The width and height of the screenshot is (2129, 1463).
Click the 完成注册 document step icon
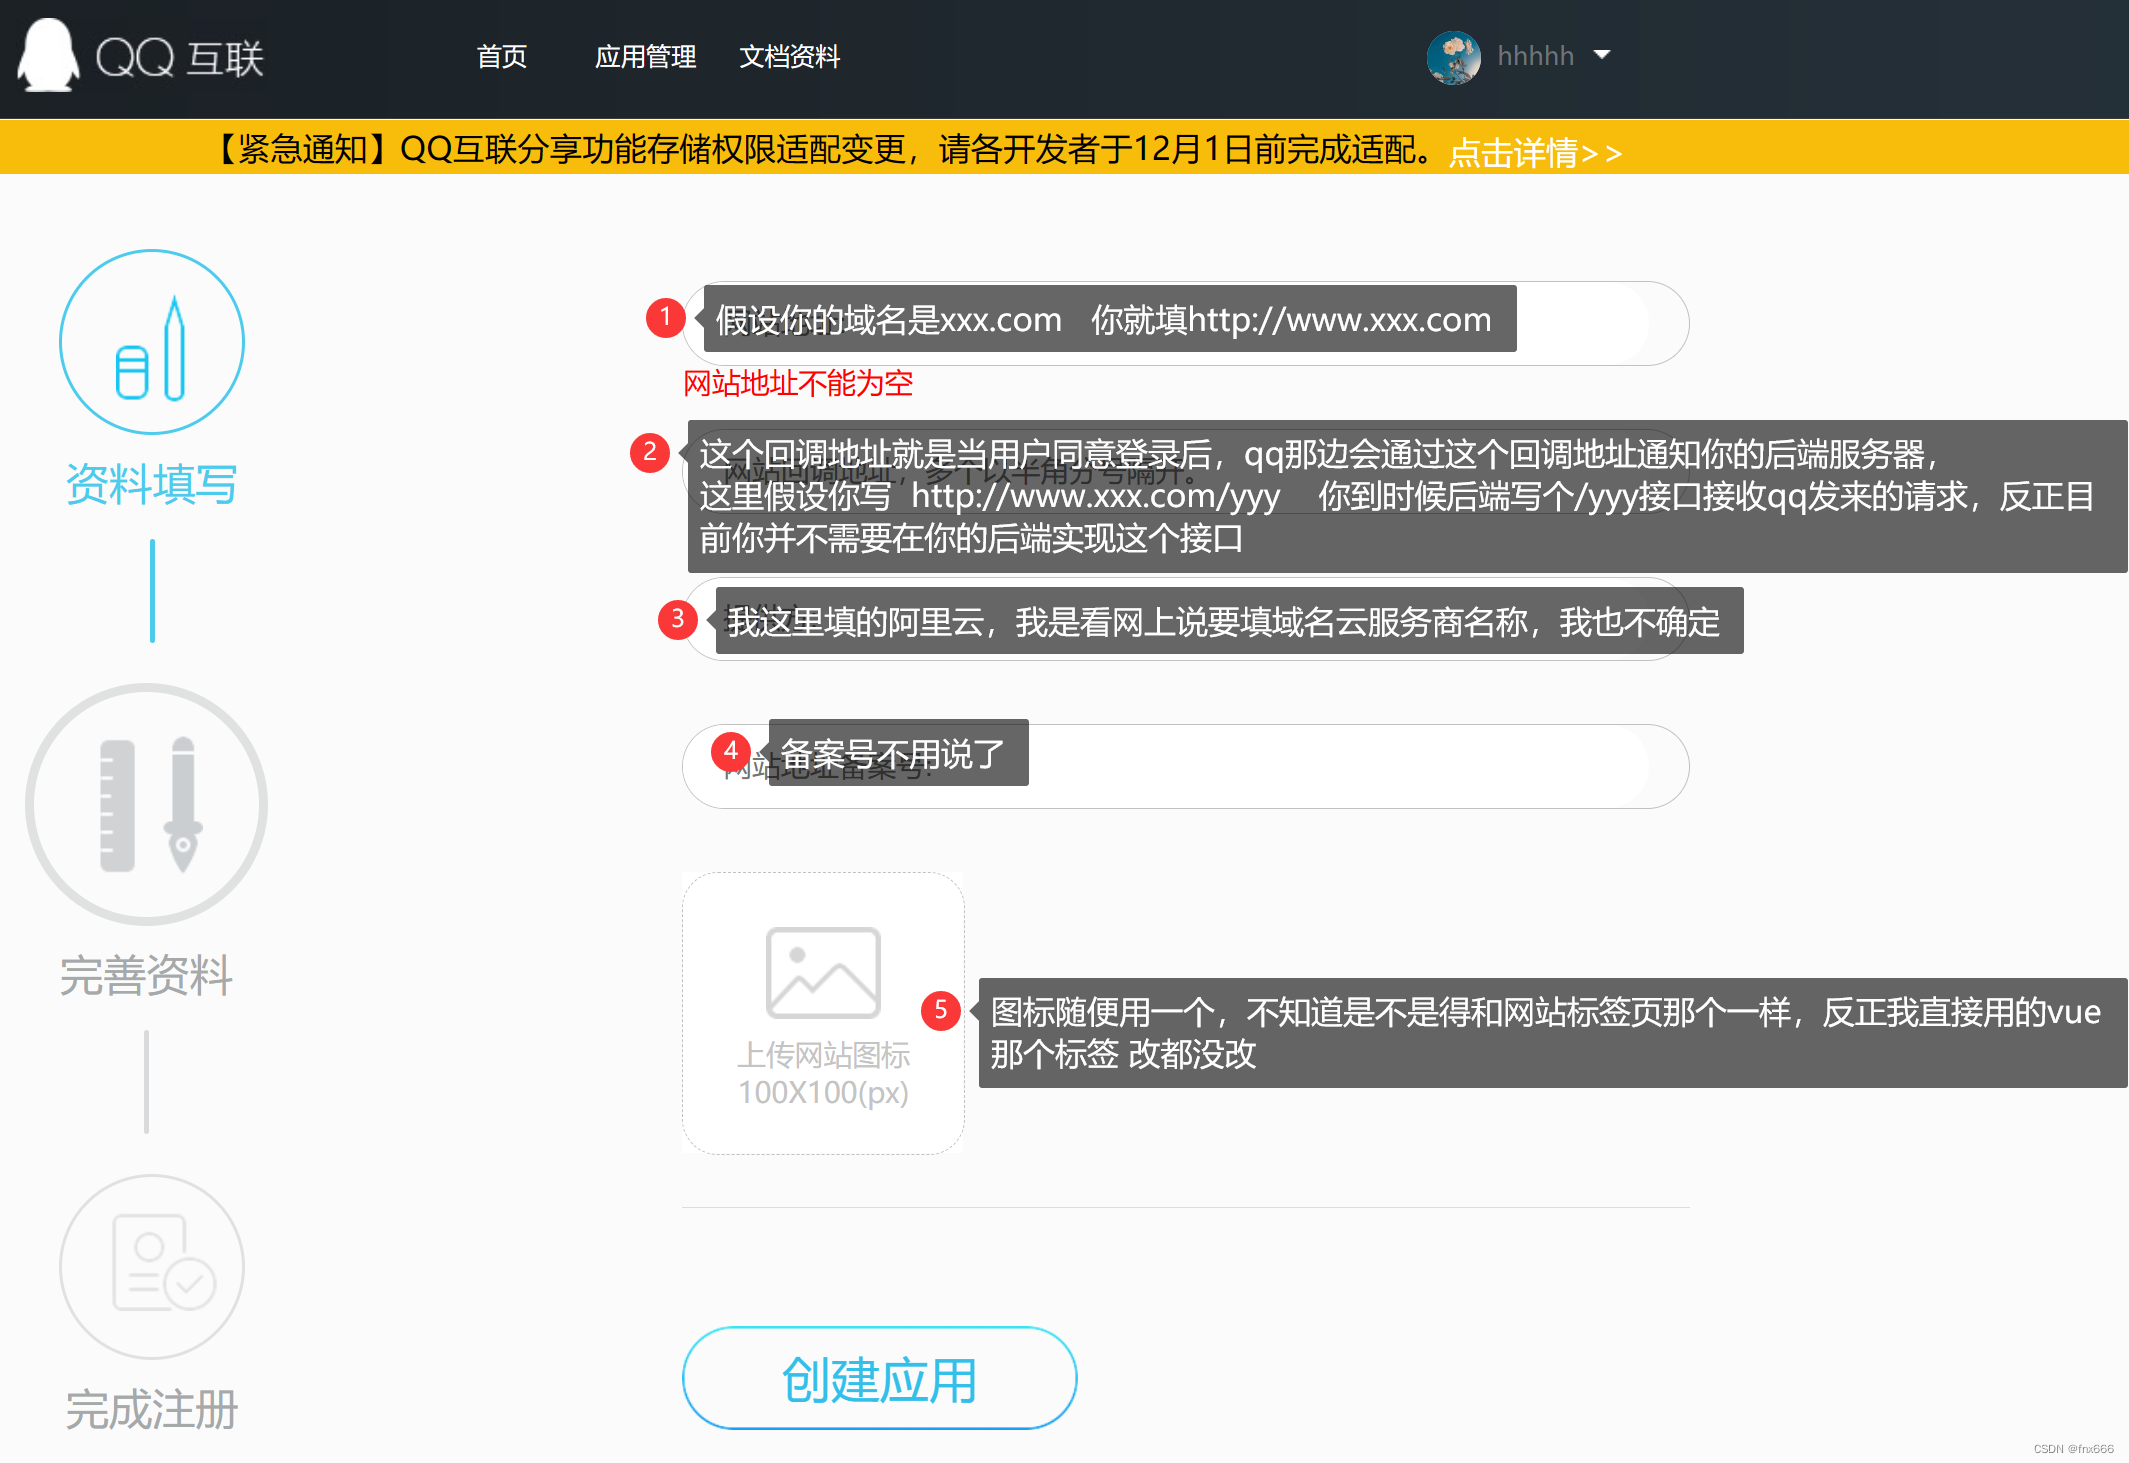point(152,1266)
